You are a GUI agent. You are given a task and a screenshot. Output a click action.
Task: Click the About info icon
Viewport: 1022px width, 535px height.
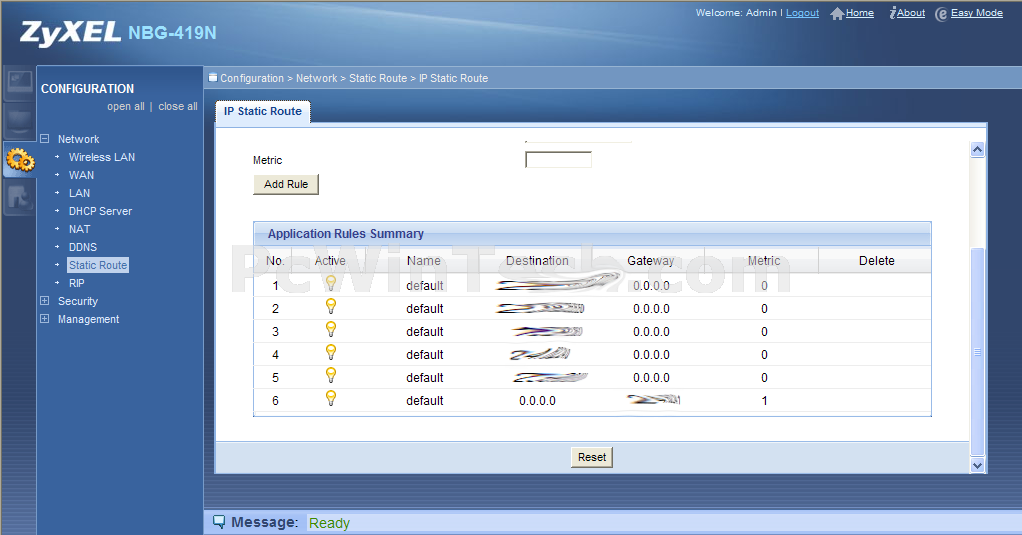[892, 13]
